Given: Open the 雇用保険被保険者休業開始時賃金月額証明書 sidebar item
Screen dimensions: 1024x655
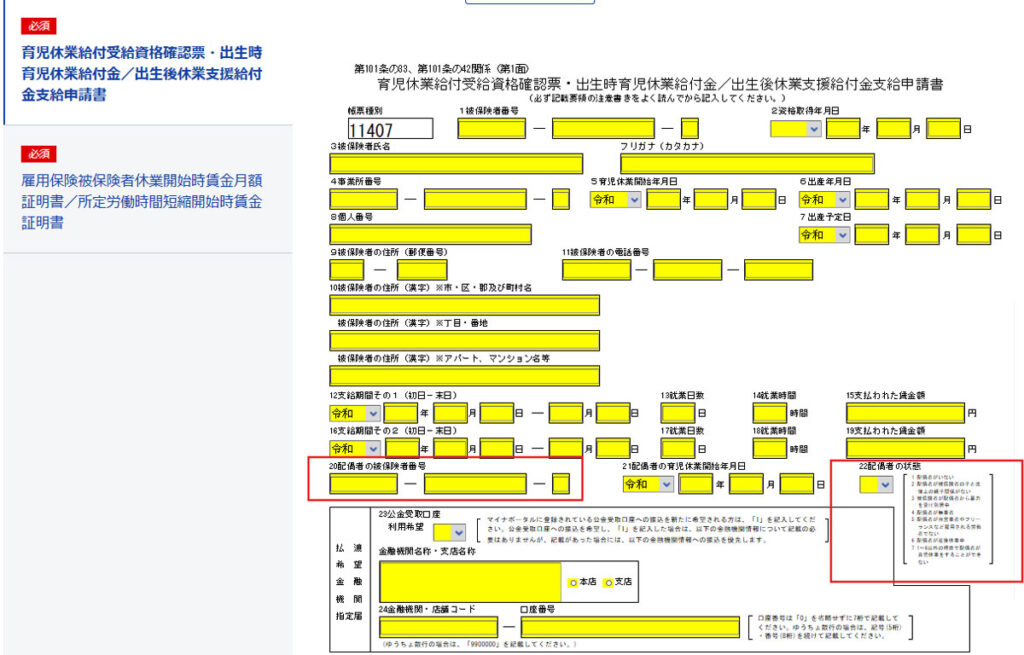Looking at the screenshot, I should (x=142, y=201).
